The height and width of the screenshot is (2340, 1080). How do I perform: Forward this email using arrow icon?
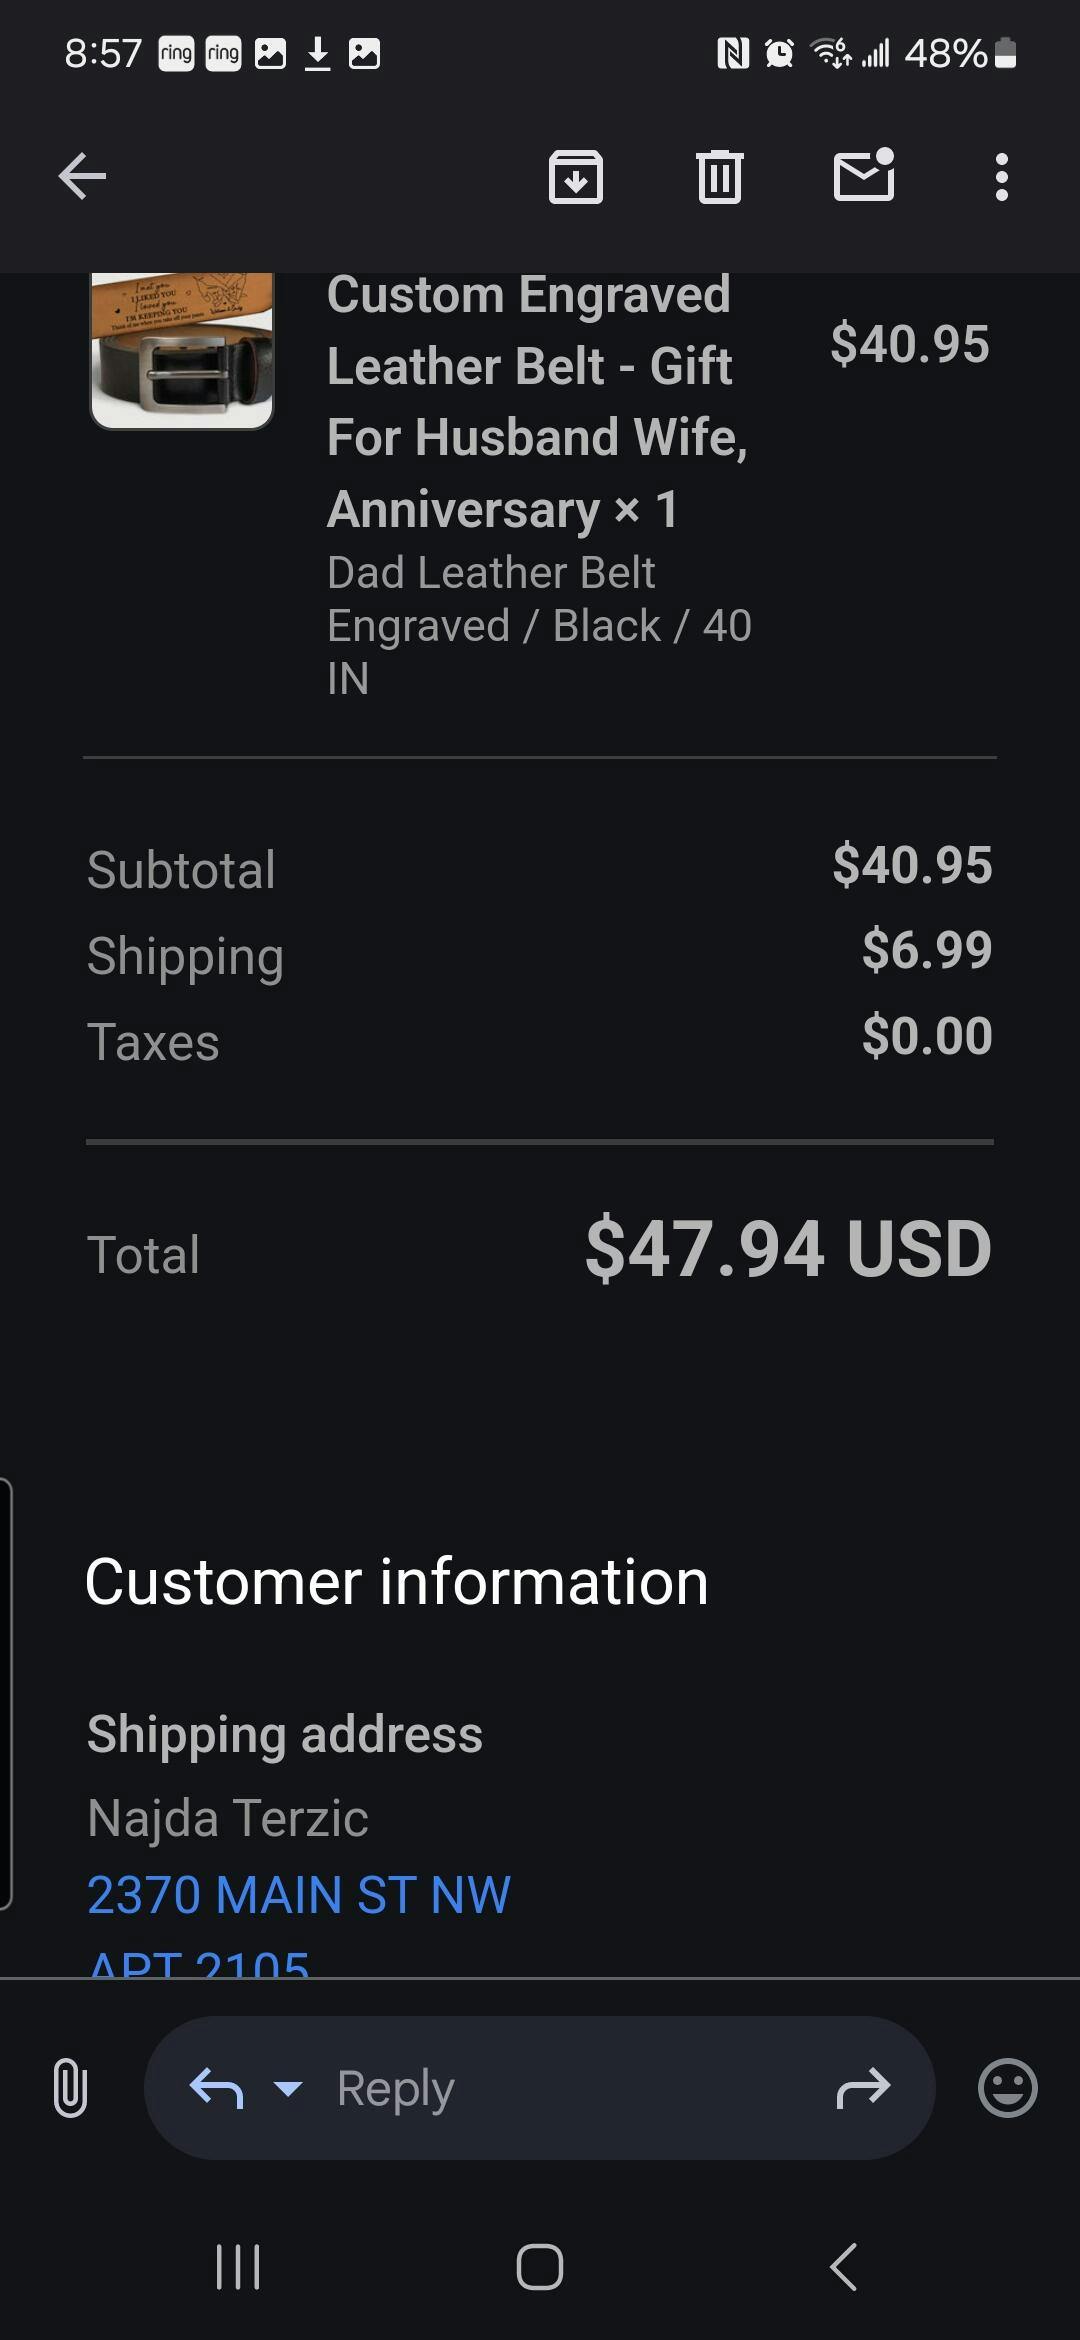tap(863, 2088)
